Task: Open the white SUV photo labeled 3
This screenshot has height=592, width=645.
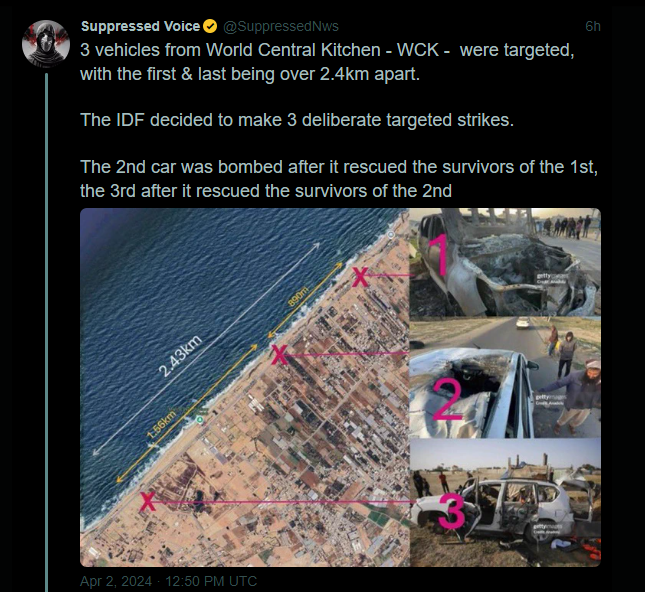Action: (505, 502)
